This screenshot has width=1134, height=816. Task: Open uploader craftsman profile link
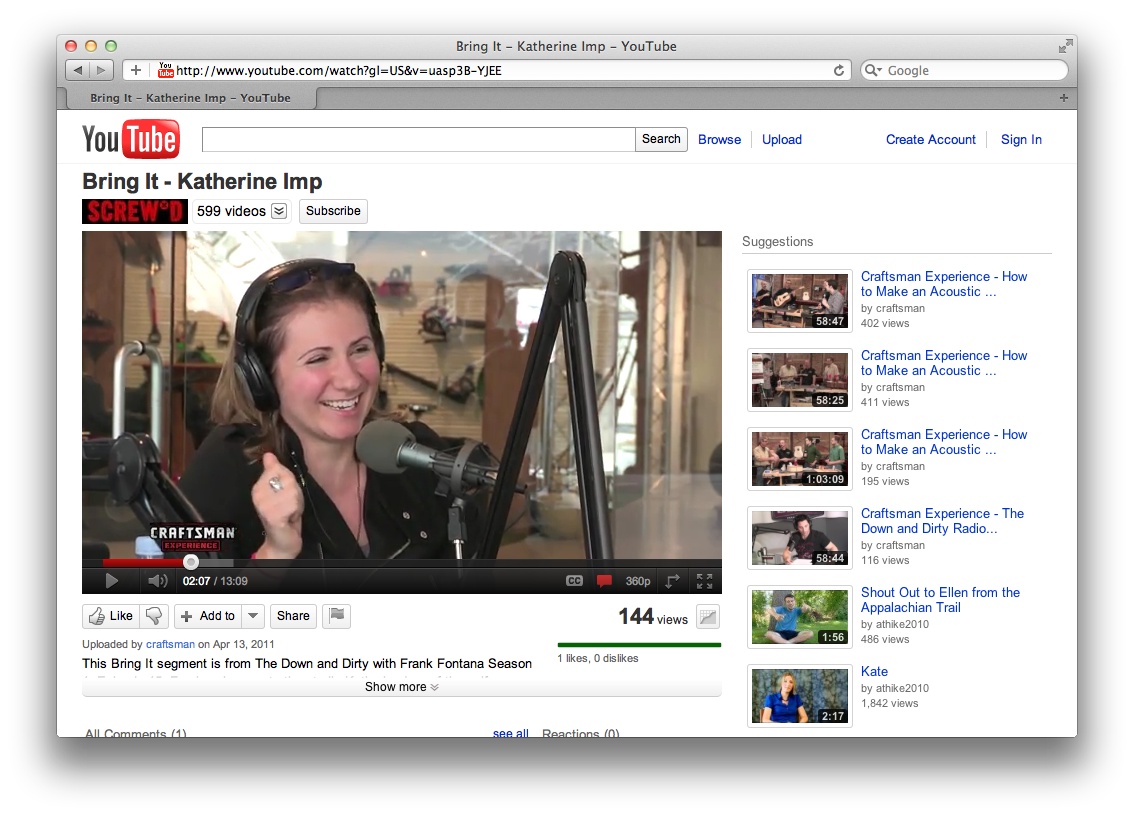[x=170, y=644]
